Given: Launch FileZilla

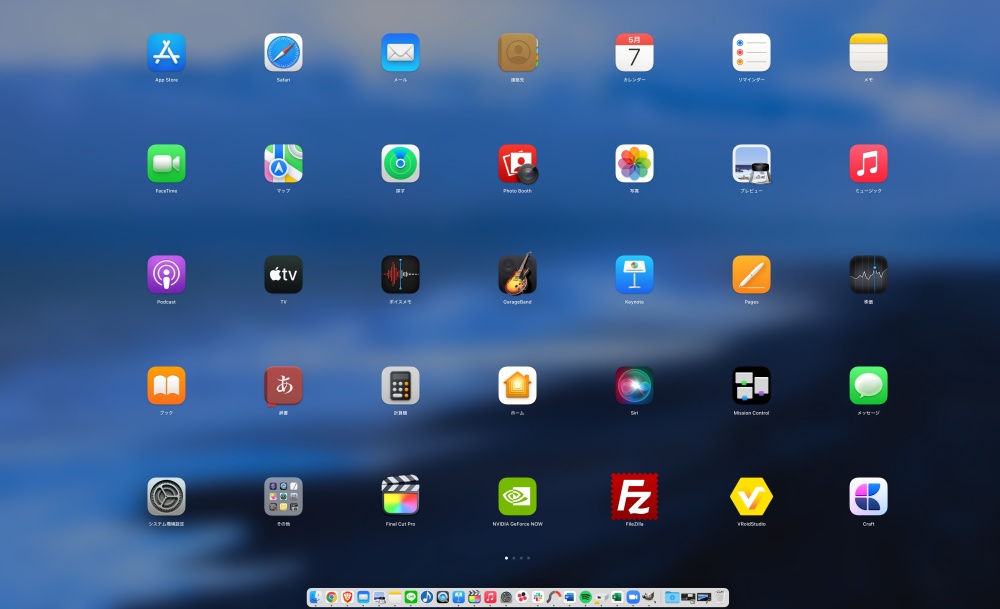Looking at the screenshot, I should (635, 496).
